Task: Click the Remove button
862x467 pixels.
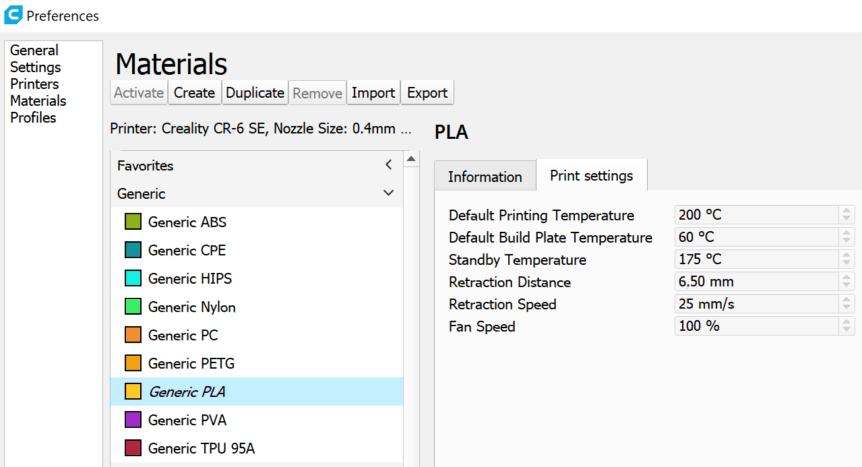Action: coord(317,92)
